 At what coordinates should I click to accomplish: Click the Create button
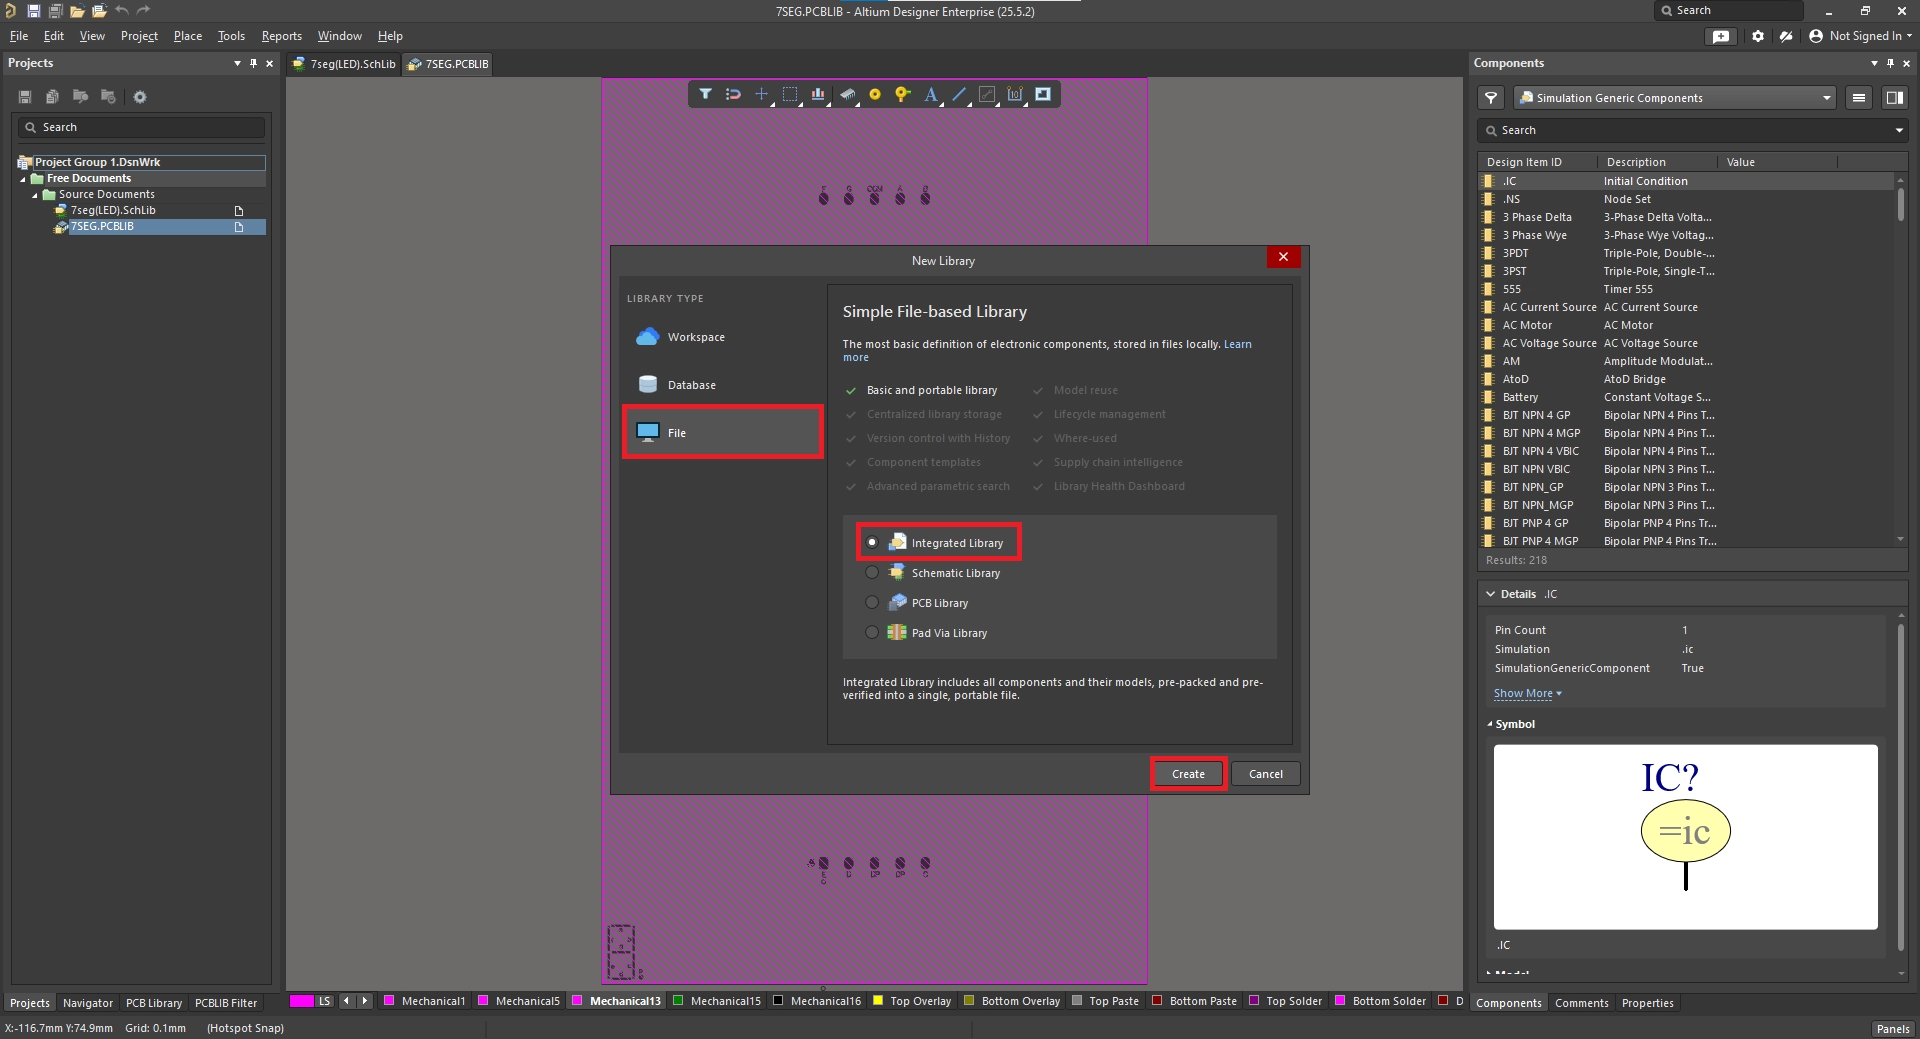click(1188, 774)
